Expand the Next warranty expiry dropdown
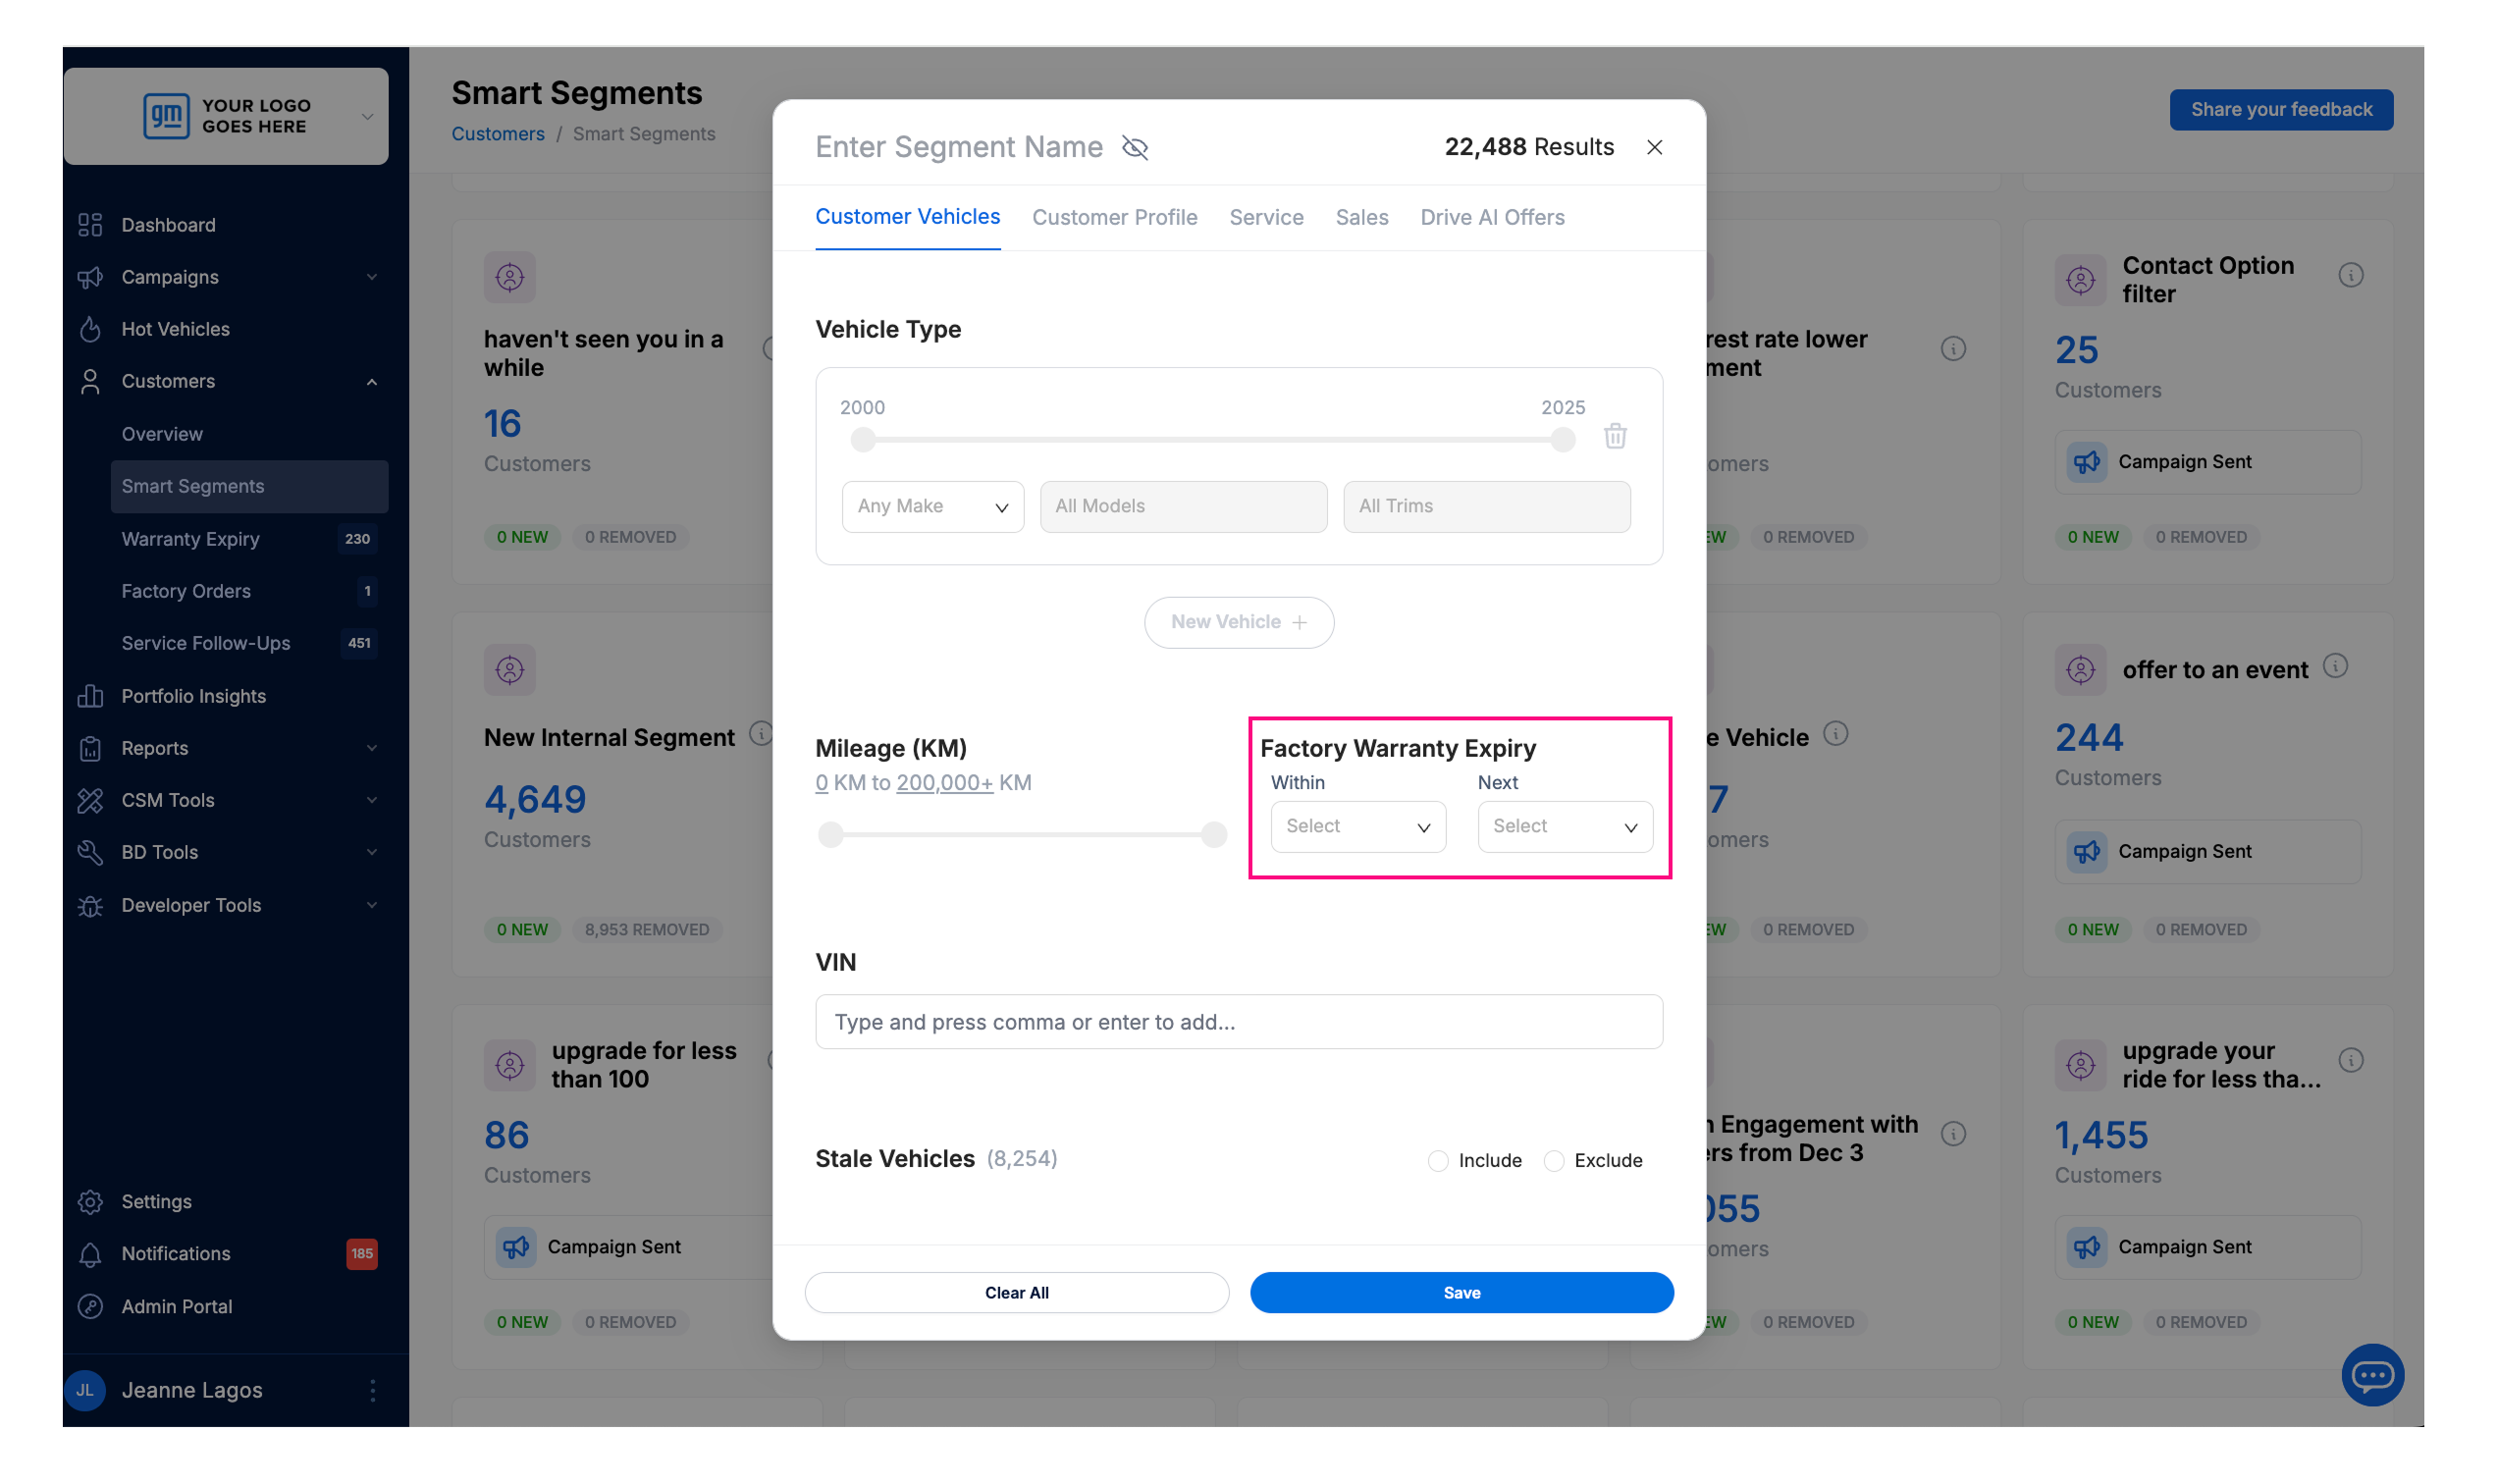 click(1564, 826)
